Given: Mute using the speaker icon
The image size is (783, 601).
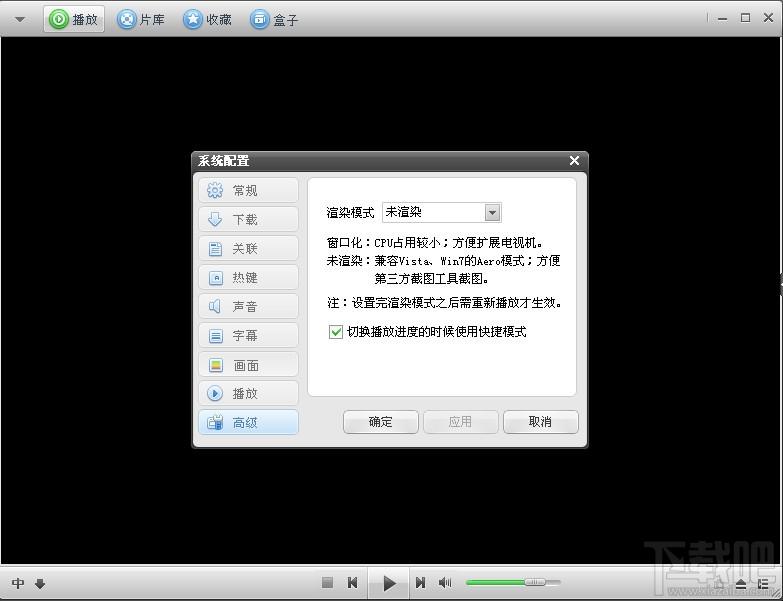Looking at the screenshot, I should [444, 583].
